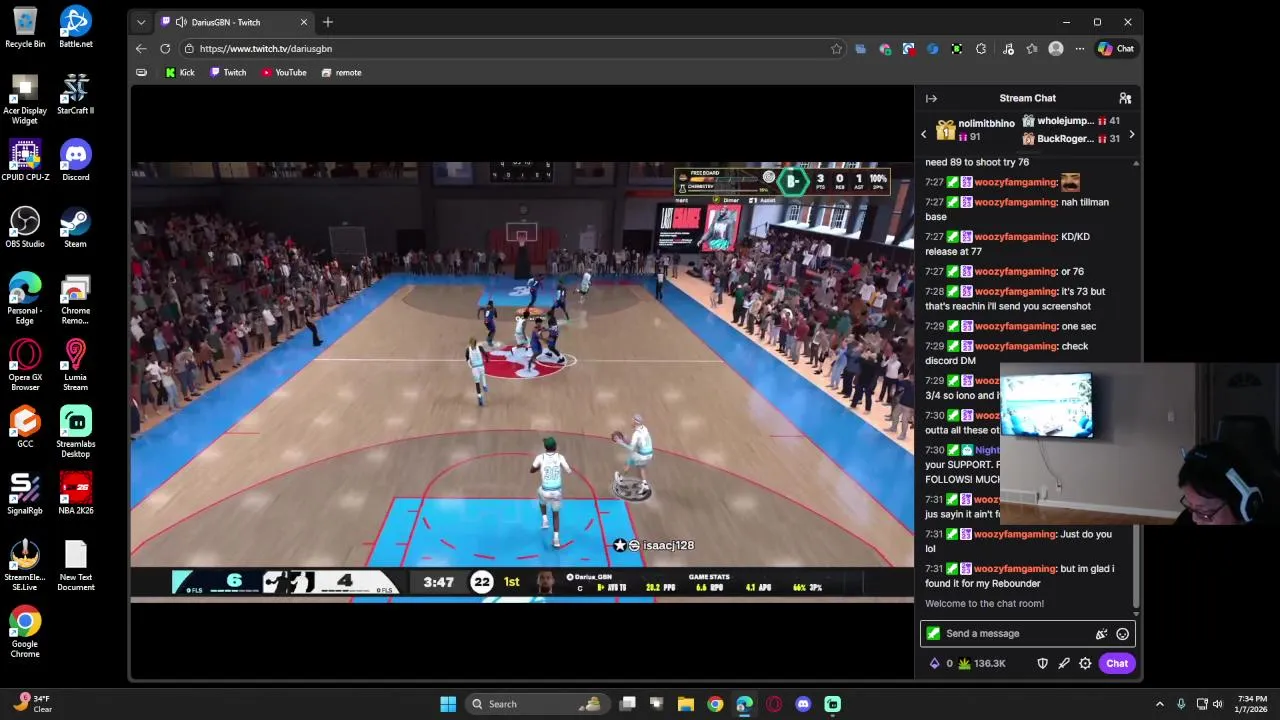Open Discord from the taskbar
The image size is (1280, 720).
[x=803, y=704]
